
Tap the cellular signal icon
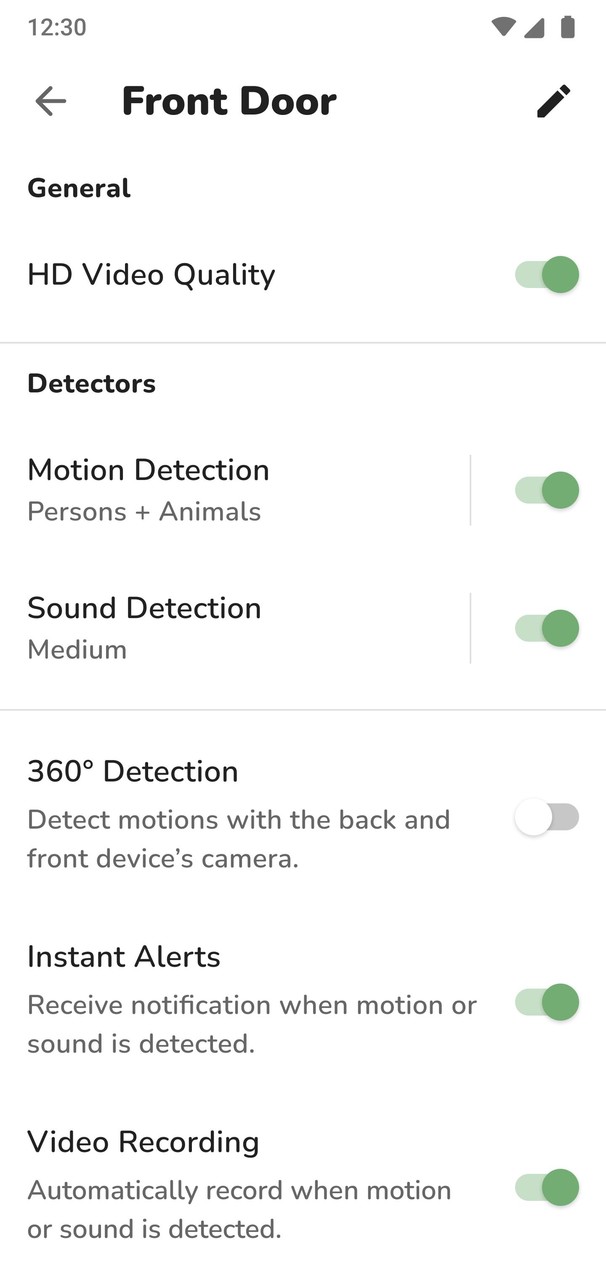pos(534,27)
